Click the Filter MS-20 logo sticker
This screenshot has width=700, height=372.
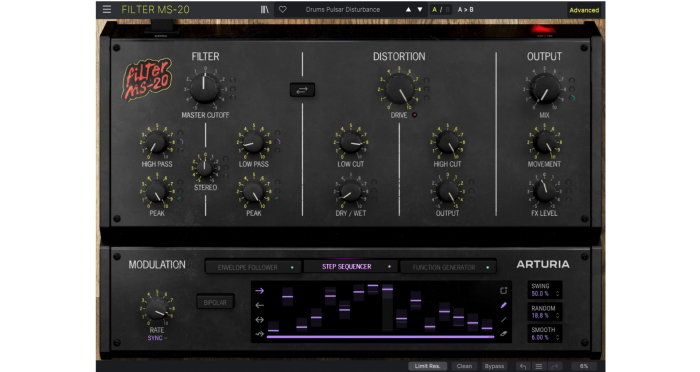tap(147, 79)
